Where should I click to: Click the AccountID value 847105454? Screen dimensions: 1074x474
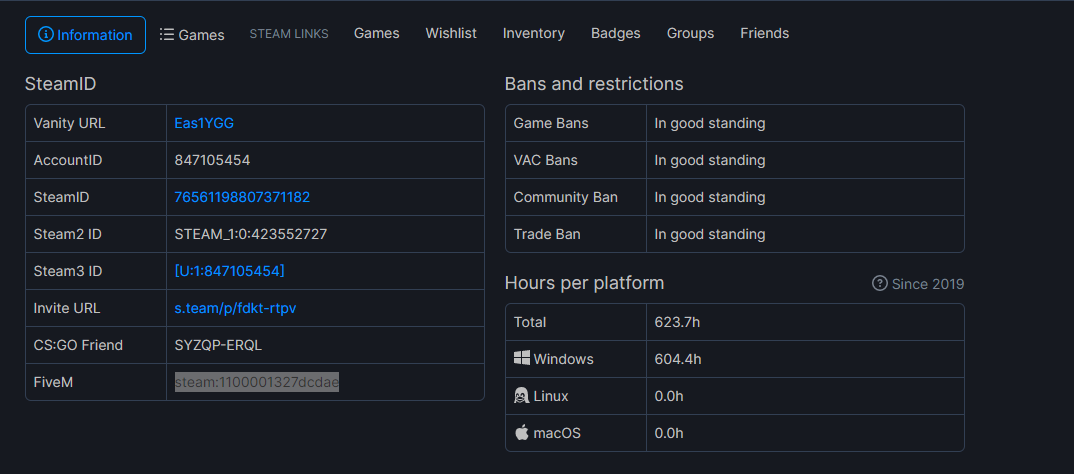click(212, 160)
